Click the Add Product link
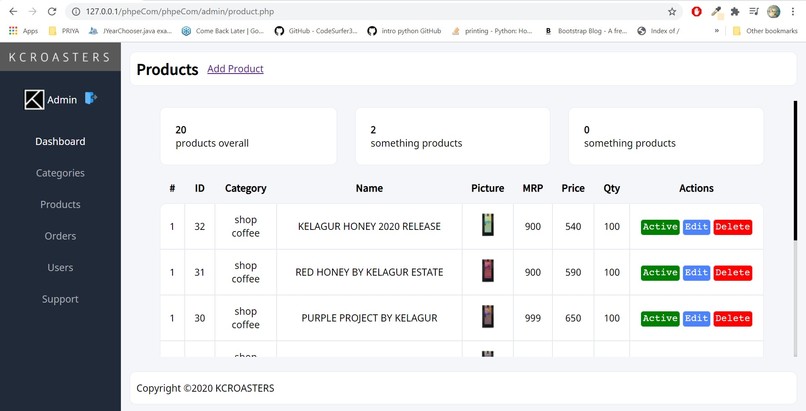The width and height of the screenshot is (806, 411). (x=235, y=69)
